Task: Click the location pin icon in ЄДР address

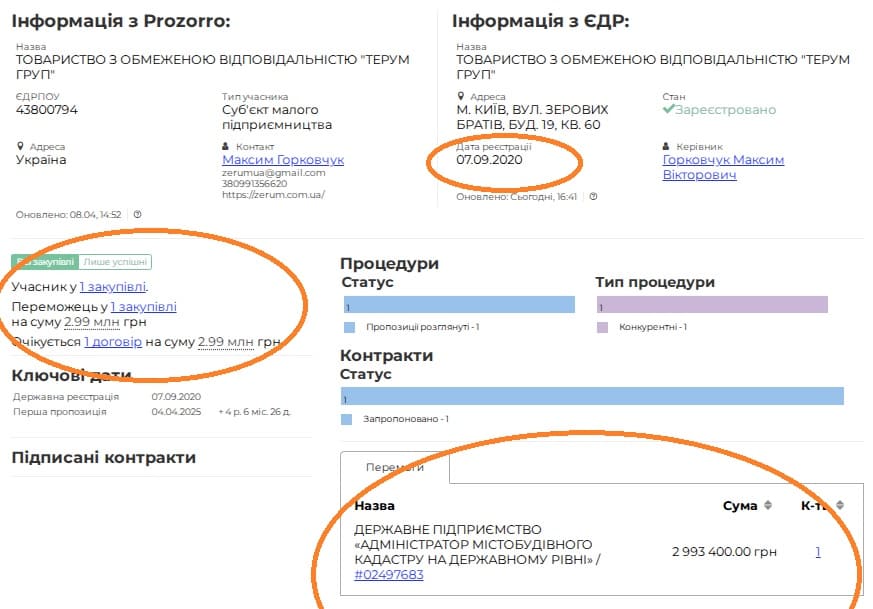Action: (461, 97)
